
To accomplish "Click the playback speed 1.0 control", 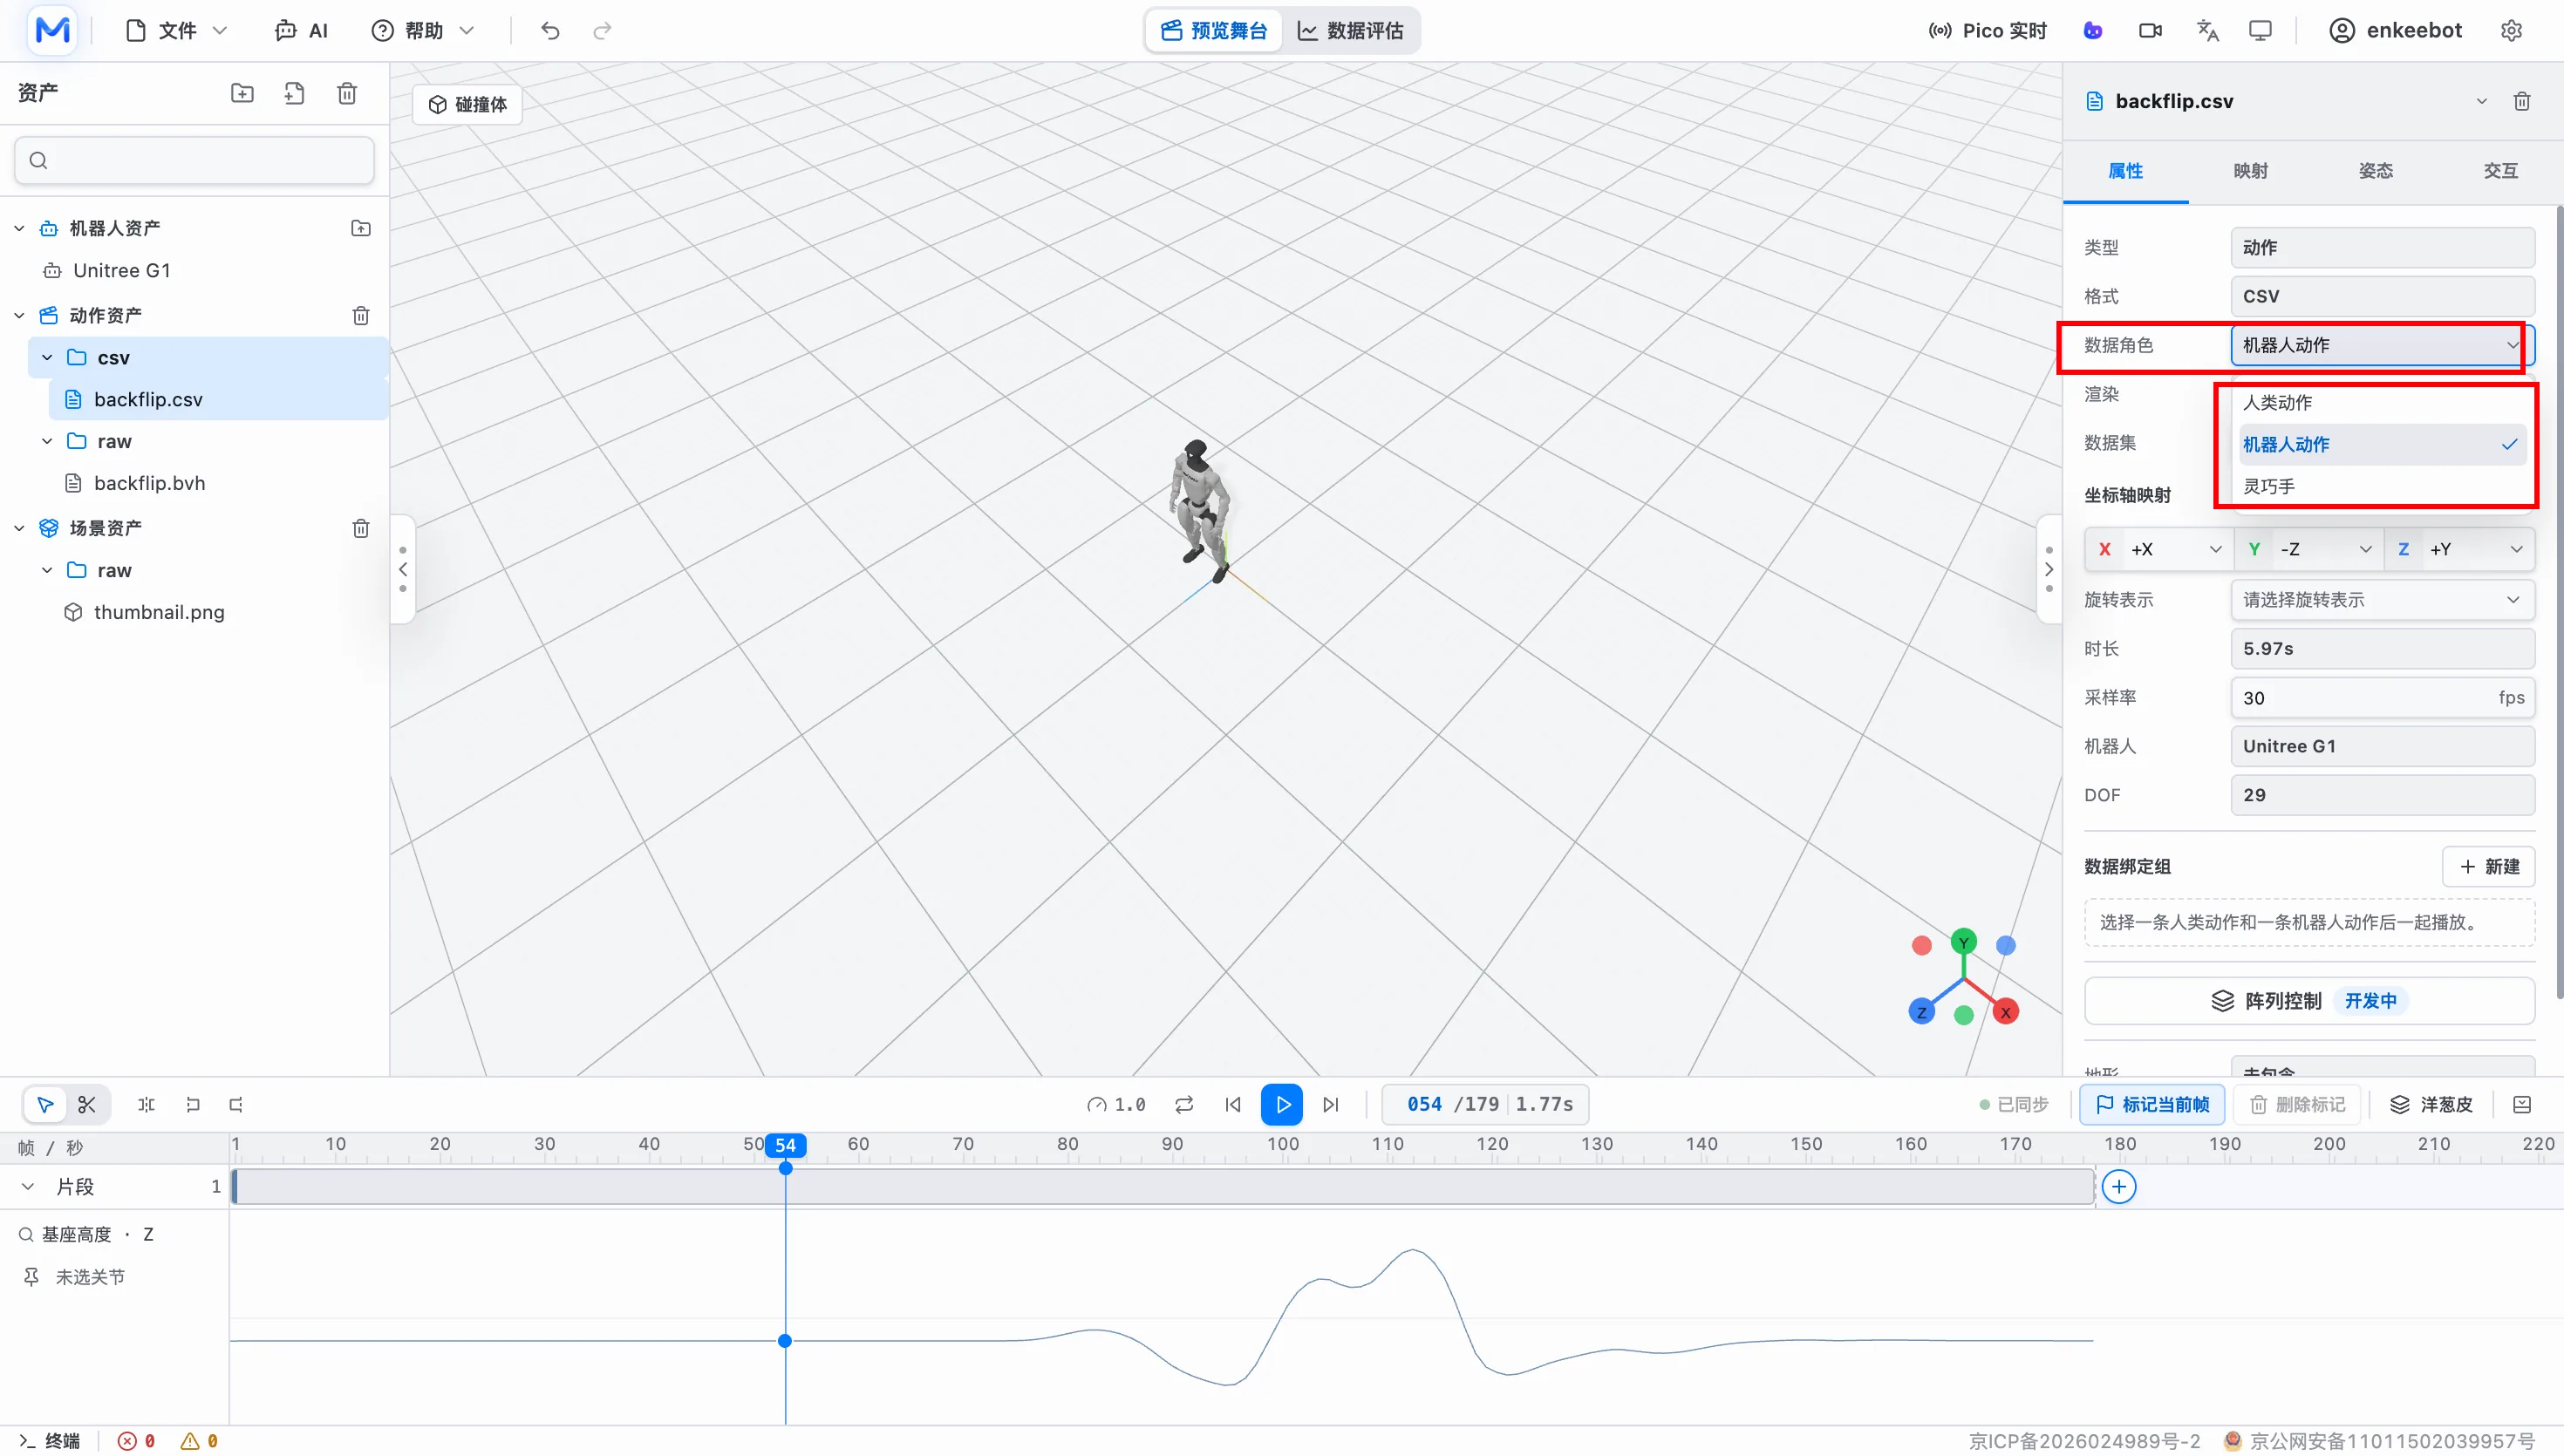I will pos(1116,1104).
